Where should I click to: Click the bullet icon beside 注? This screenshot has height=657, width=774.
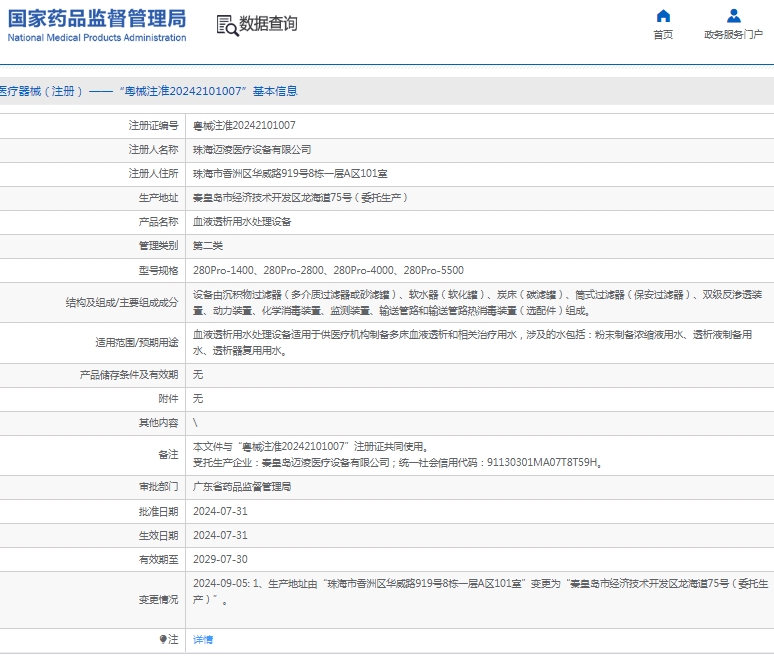coord(163,639)
